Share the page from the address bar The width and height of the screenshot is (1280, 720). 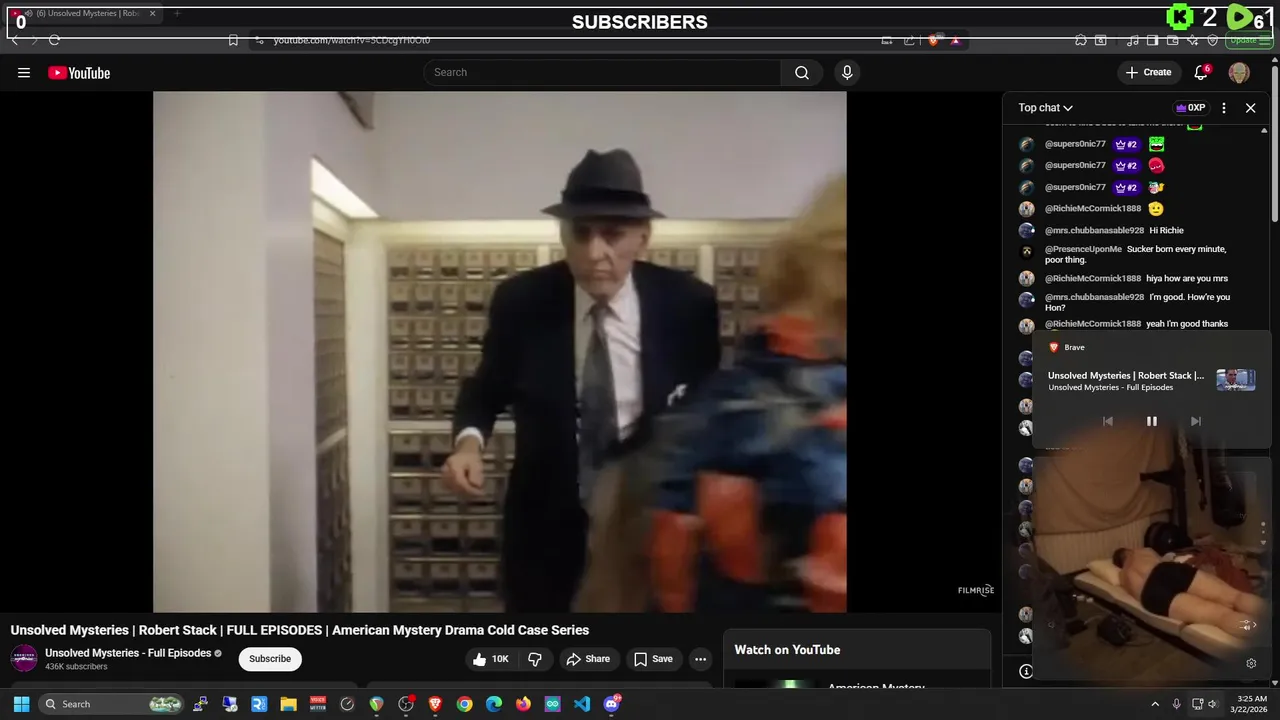[x=909, y=40]
